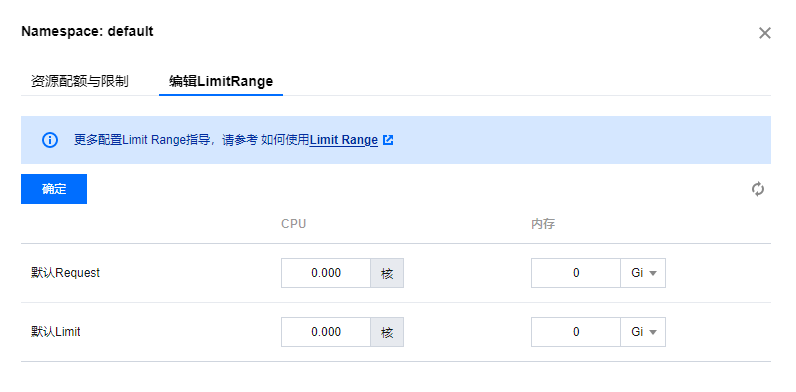Image resolution: width=796 pixels, height=392 pixels.
Task: Focus the 默认Request CPU input field
Action: click(x=326, y=273)
